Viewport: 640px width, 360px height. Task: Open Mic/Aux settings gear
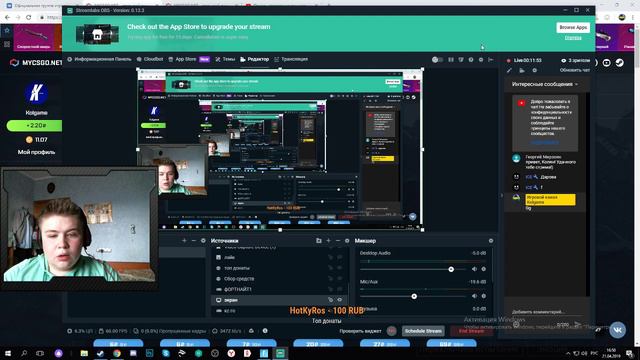pyautogui.click(x=484, y=296)
